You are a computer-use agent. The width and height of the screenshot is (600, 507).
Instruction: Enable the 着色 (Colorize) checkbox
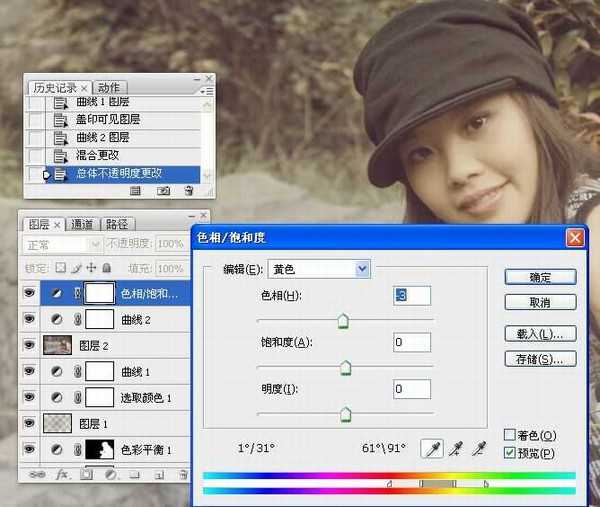[510, 435]
